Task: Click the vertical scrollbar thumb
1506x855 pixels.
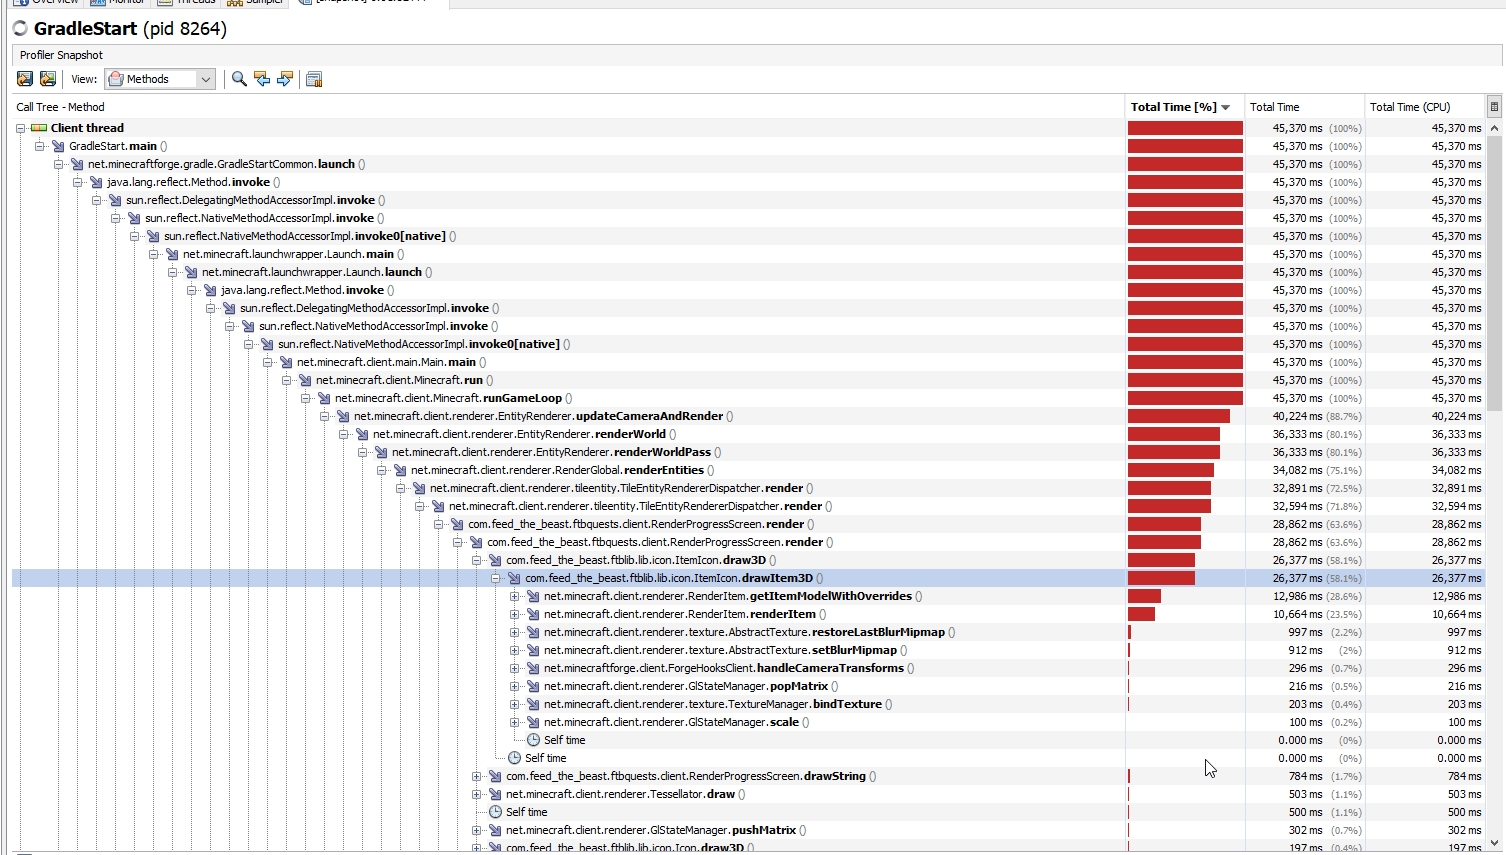Action: pos(1494,270)
